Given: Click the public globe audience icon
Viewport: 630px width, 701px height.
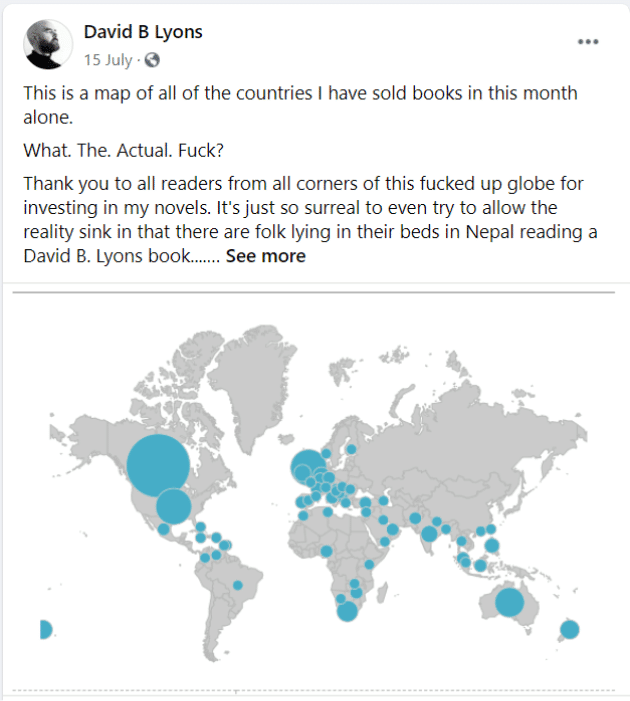Looking at the screenshot, I should [152, 59].
